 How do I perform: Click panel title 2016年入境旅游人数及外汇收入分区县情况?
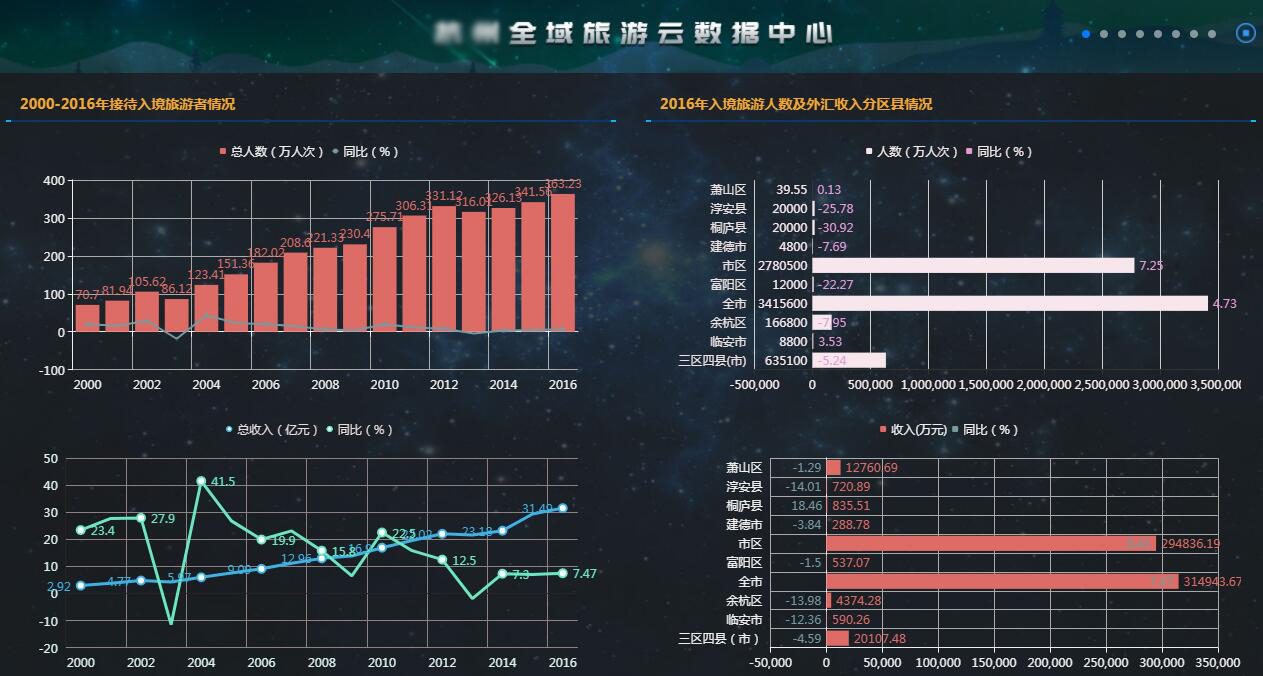[796, 104]
